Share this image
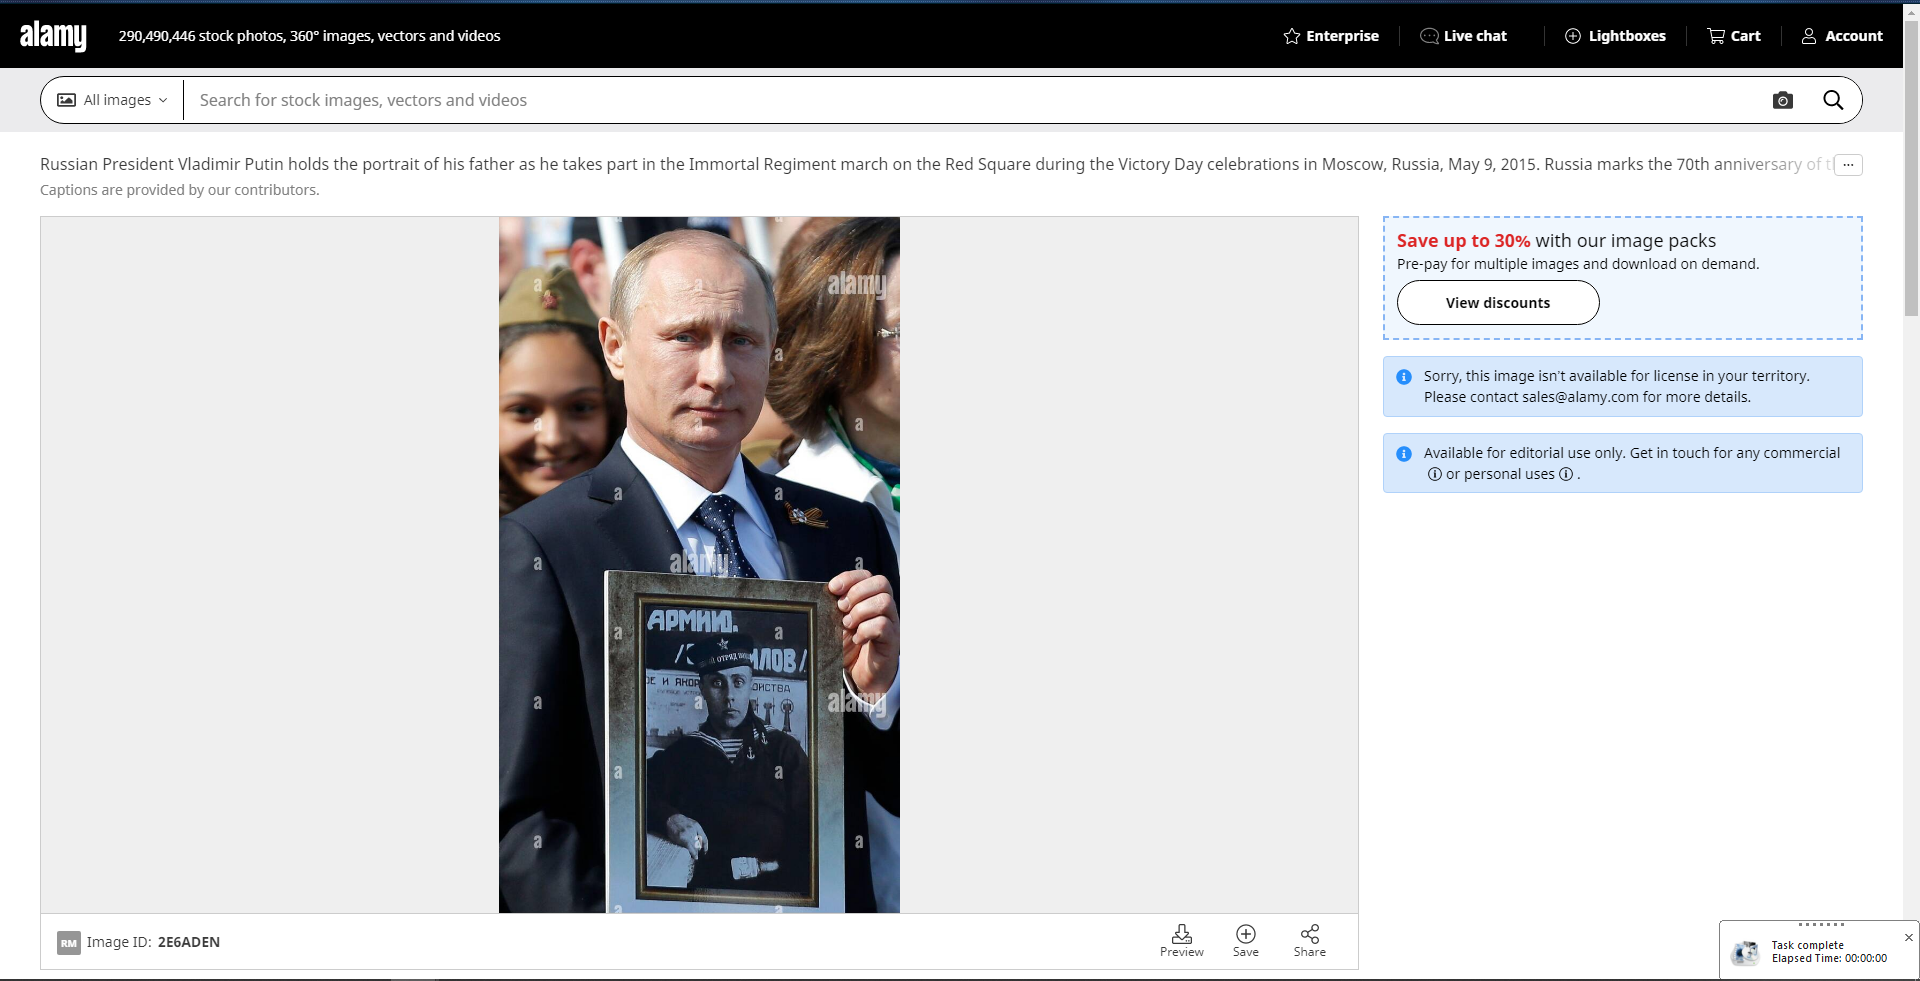1920x981 pixels. click(1310, 940)
